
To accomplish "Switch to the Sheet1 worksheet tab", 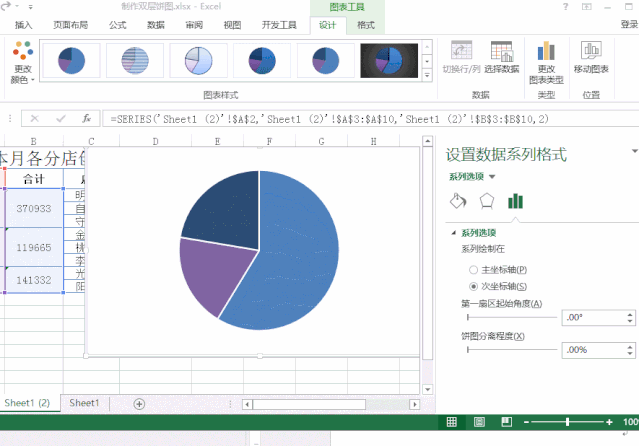I will 84,403.
